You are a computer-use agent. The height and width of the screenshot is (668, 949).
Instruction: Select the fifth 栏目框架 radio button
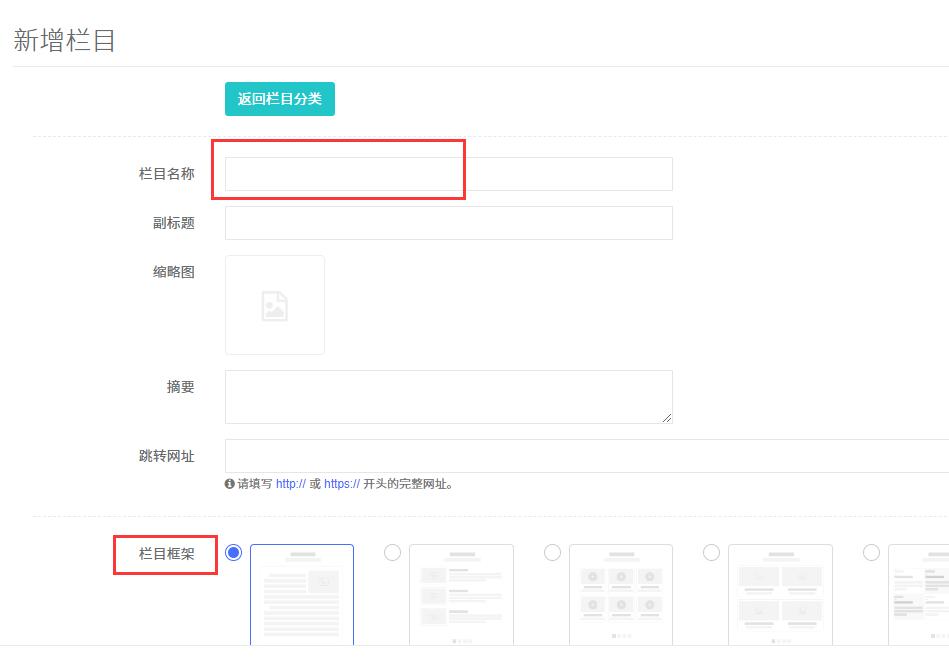[871, 553]
